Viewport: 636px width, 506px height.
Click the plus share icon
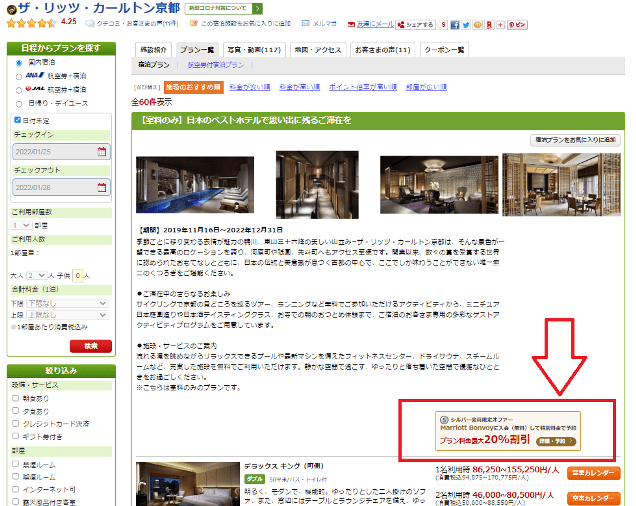click(501, 25)
